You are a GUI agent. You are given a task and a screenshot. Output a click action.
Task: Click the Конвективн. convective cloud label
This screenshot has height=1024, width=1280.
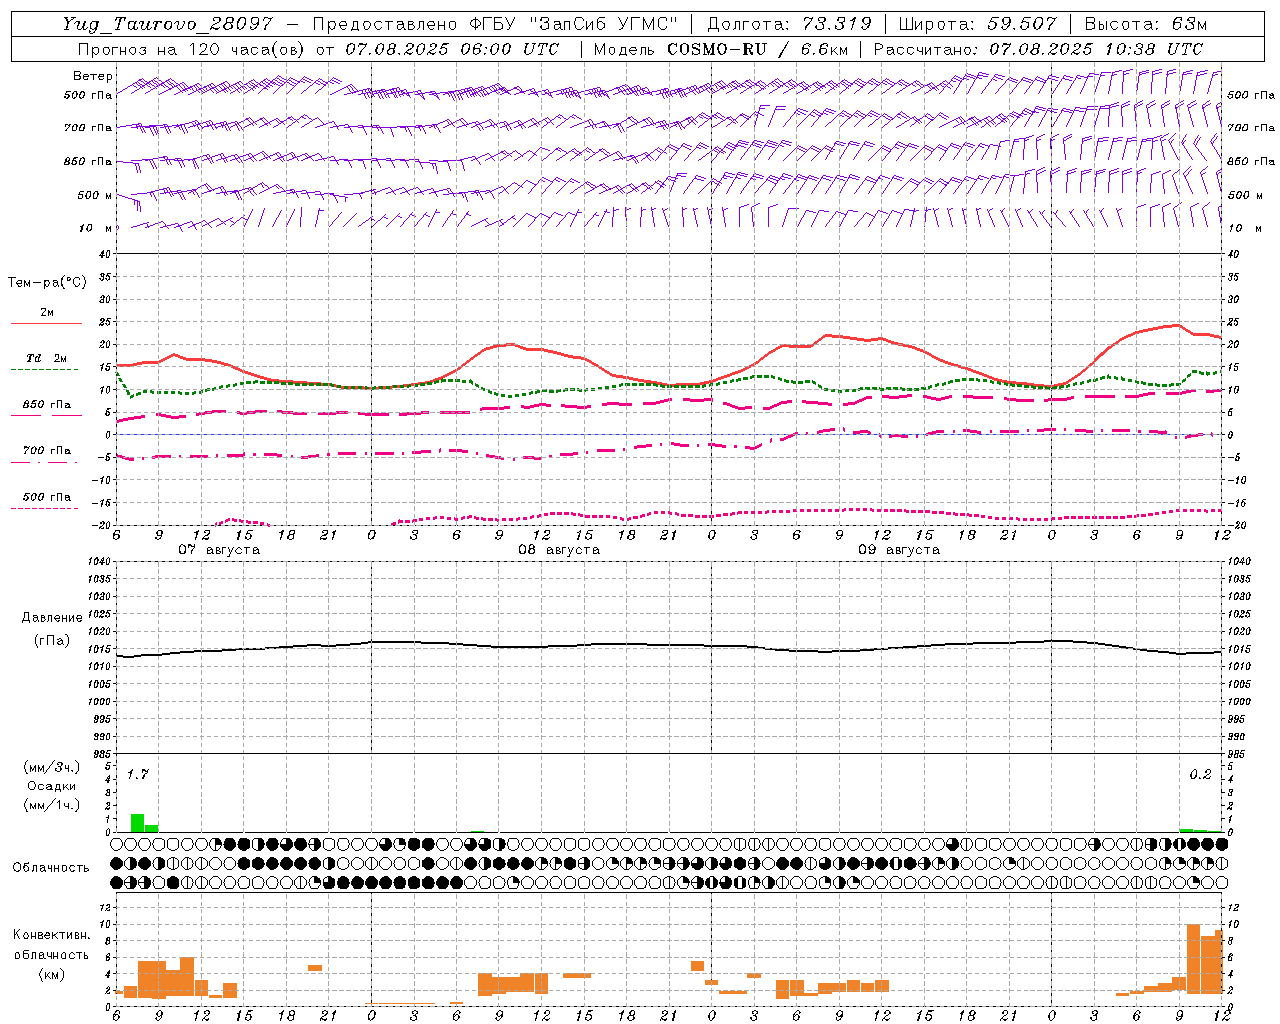tap(51, 935)
